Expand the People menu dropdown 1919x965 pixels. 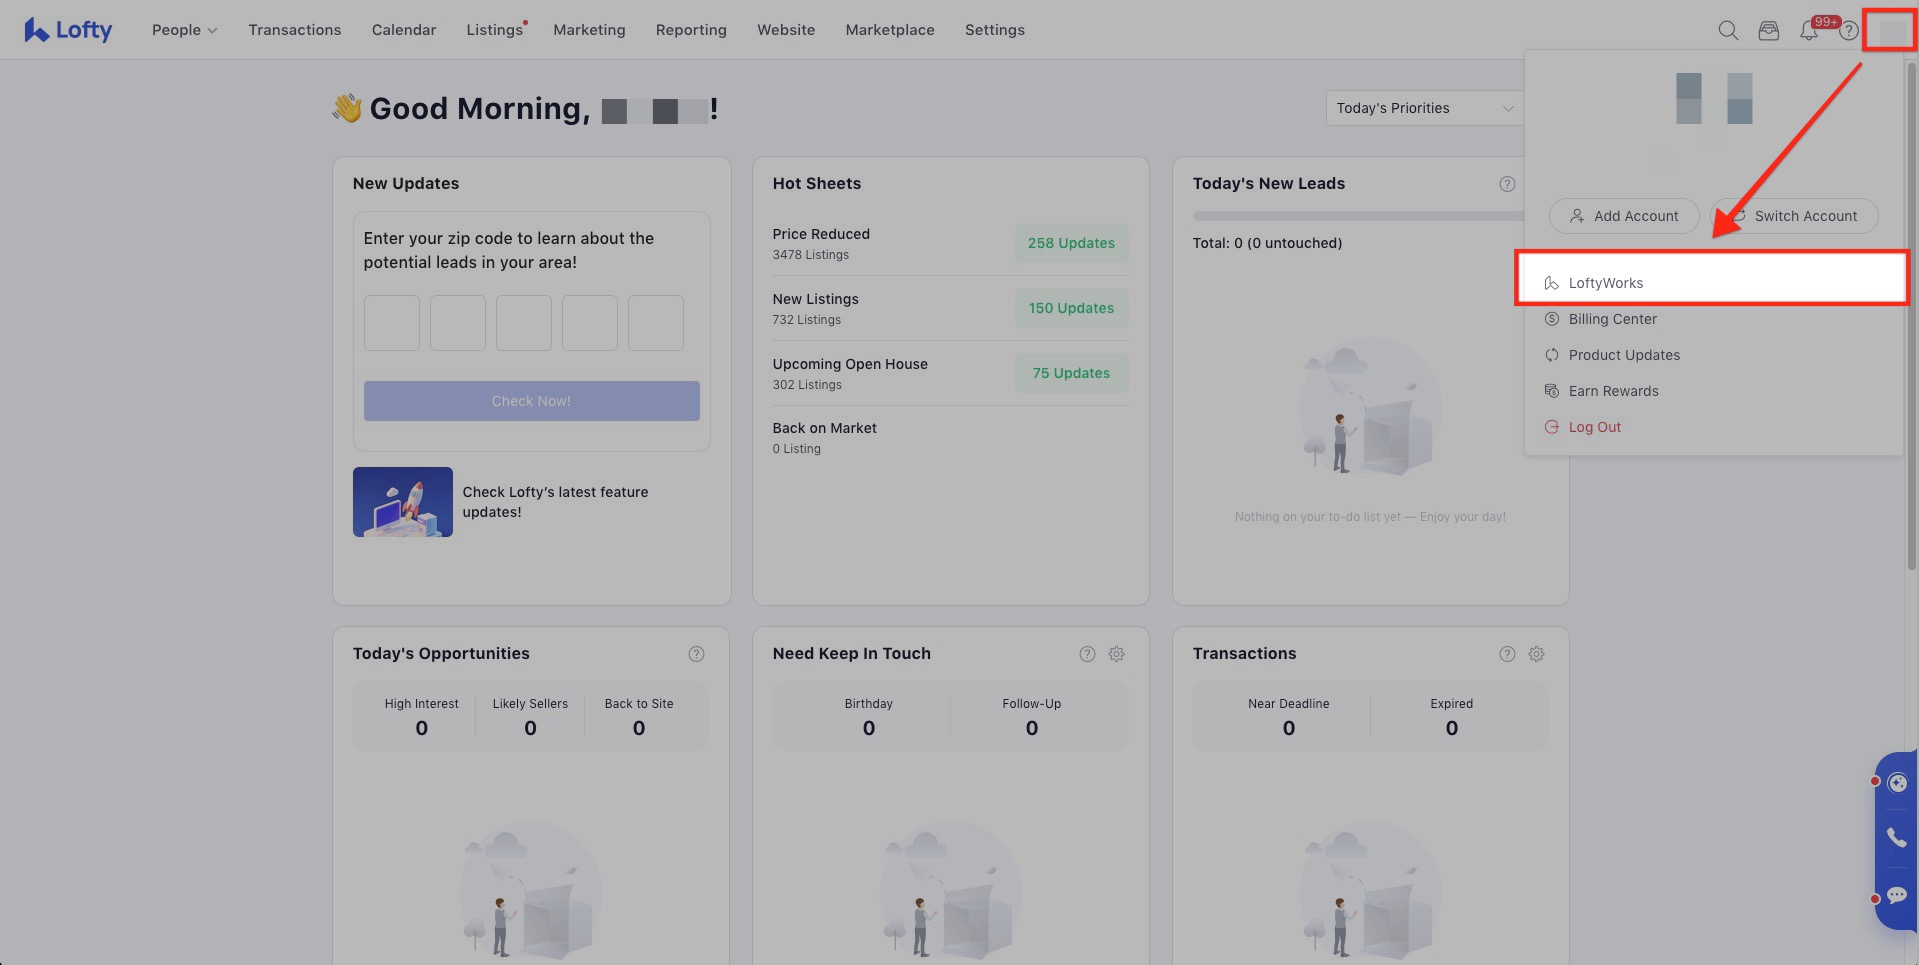coord(184,30)
